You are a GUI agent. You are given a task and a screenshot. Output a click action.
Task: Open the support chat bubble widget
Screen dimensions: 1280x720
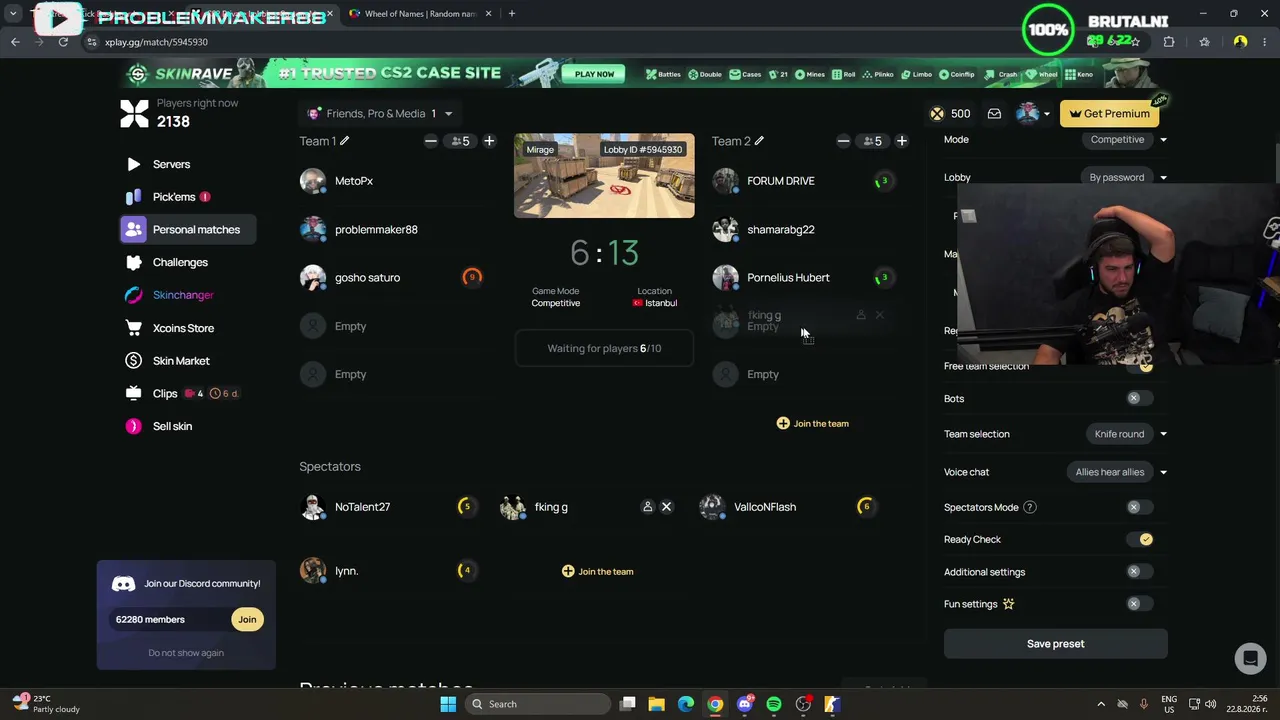point(1249,658)
